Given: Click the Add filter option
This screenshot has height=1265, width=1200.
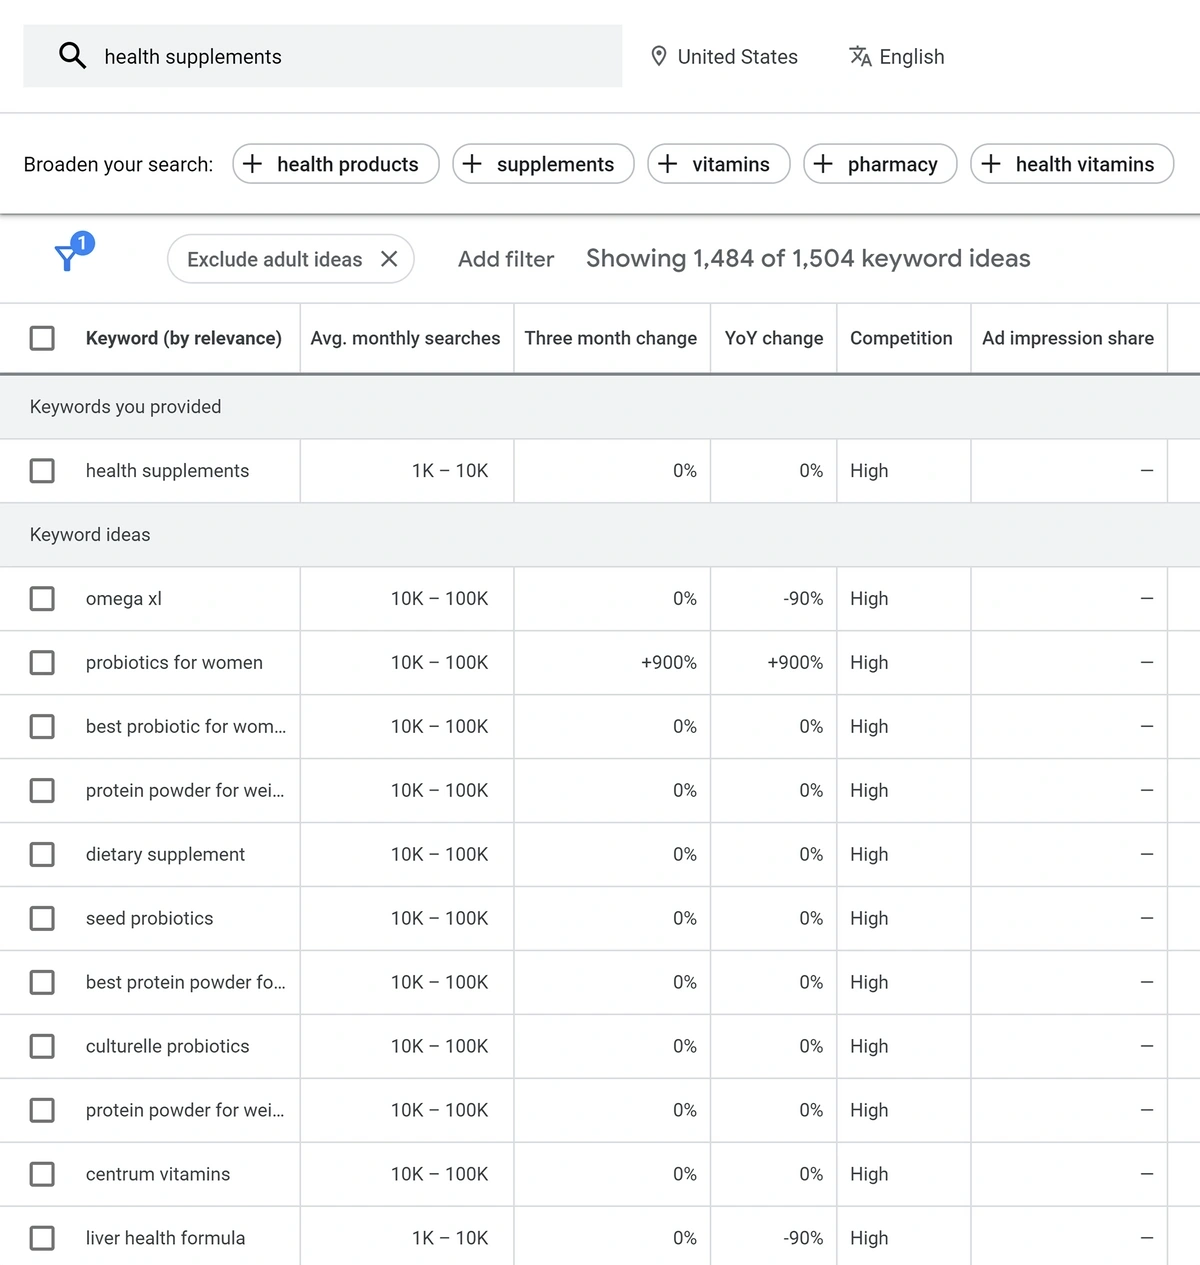Looking at the screenshot, I should tap(505, 259).
